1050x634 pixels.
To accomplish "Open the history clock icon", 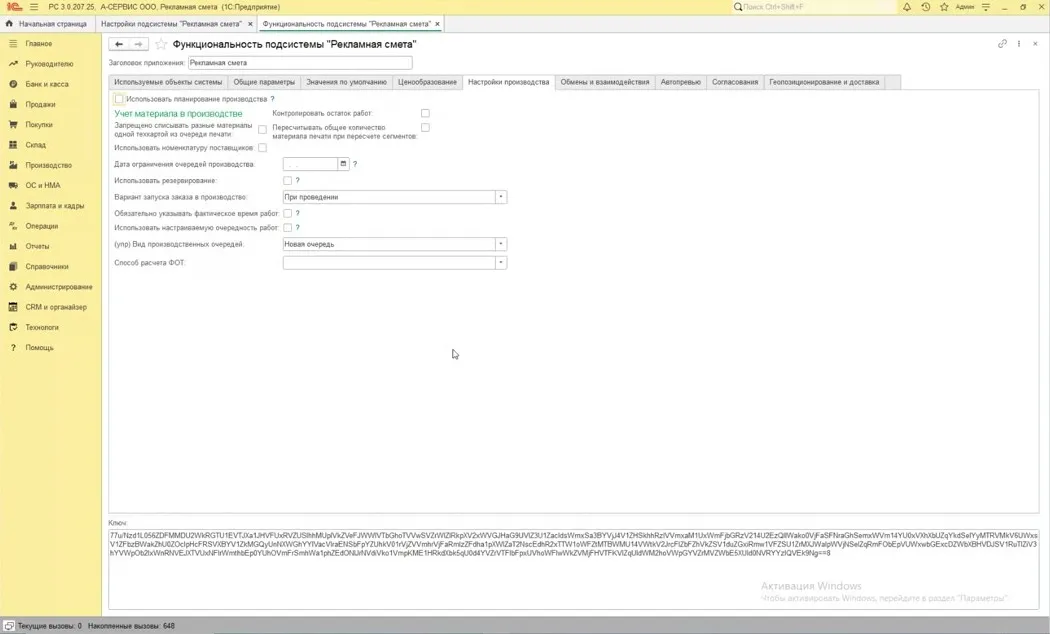I will [925, 7].
